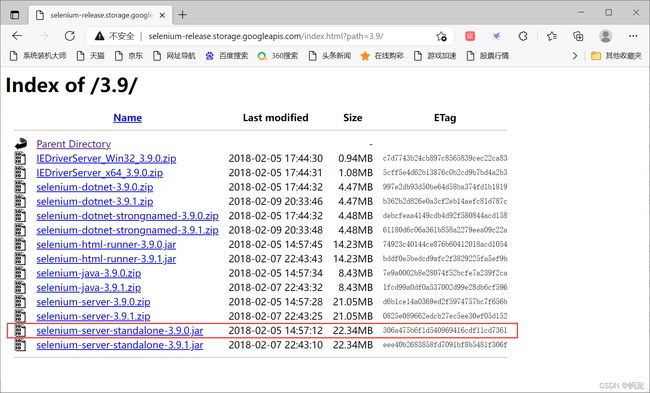
Task: Download selenium-dotnet-3.9.1.zip
Action: coord(95,201)
